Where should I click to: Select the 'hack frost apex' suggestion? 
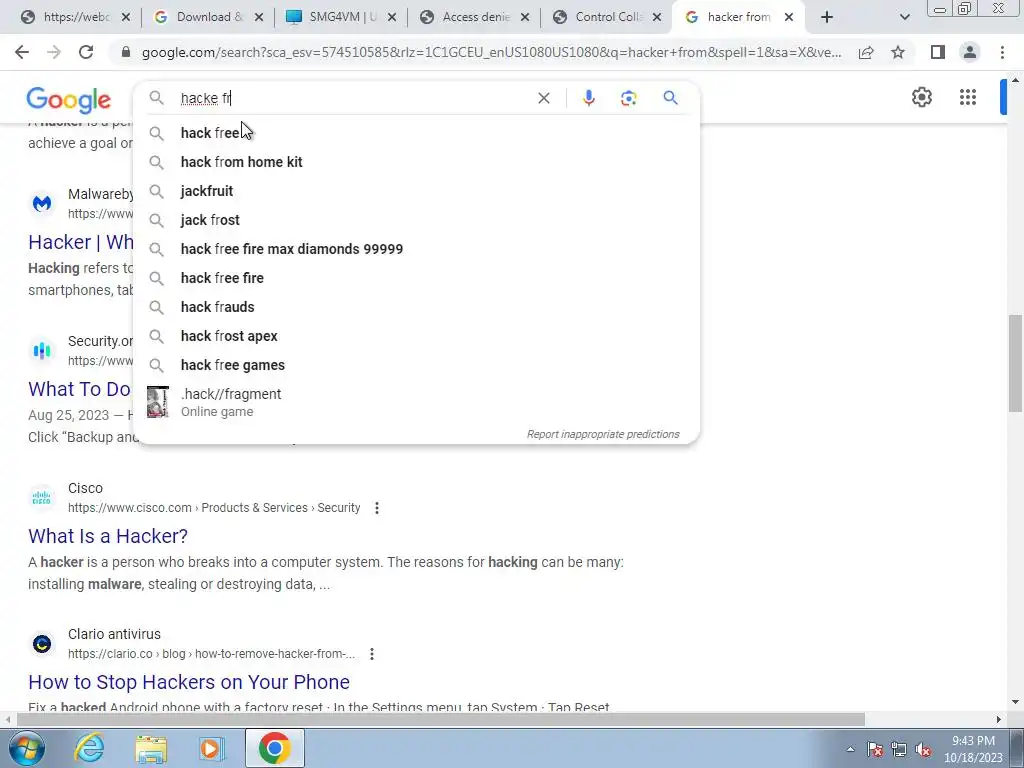pos(417,336)
